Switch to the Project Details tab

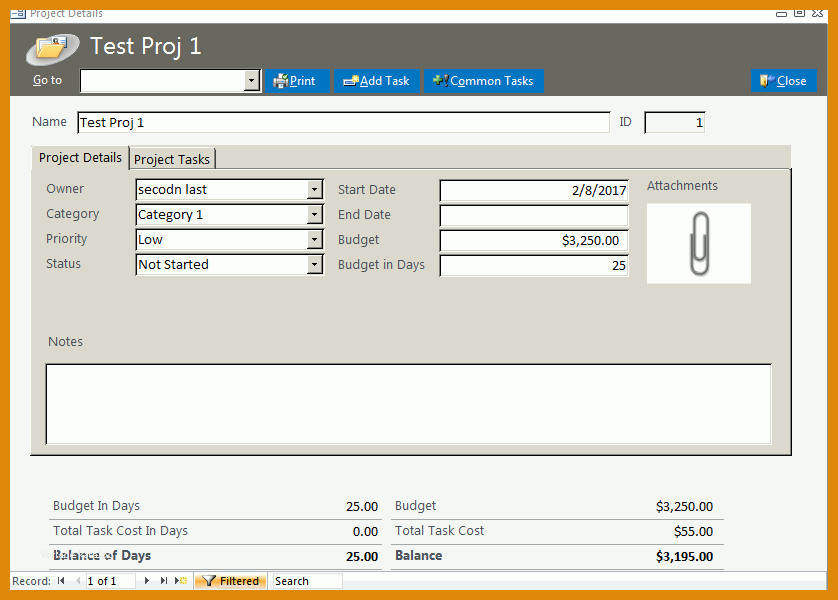coord(80,158)
